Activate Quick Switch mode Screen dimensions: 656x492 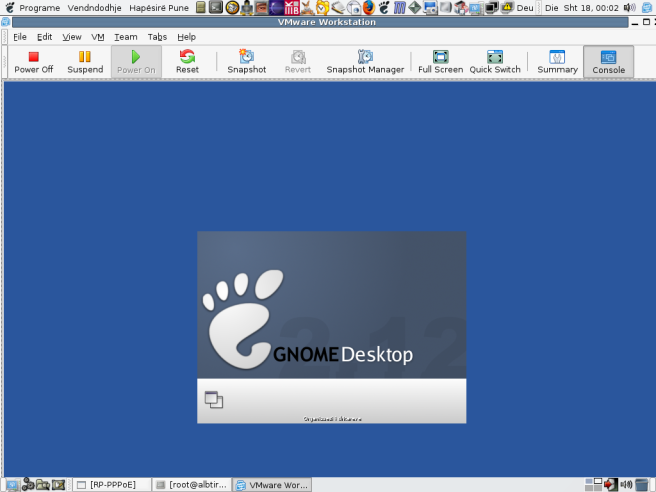[x=495, y=62]
